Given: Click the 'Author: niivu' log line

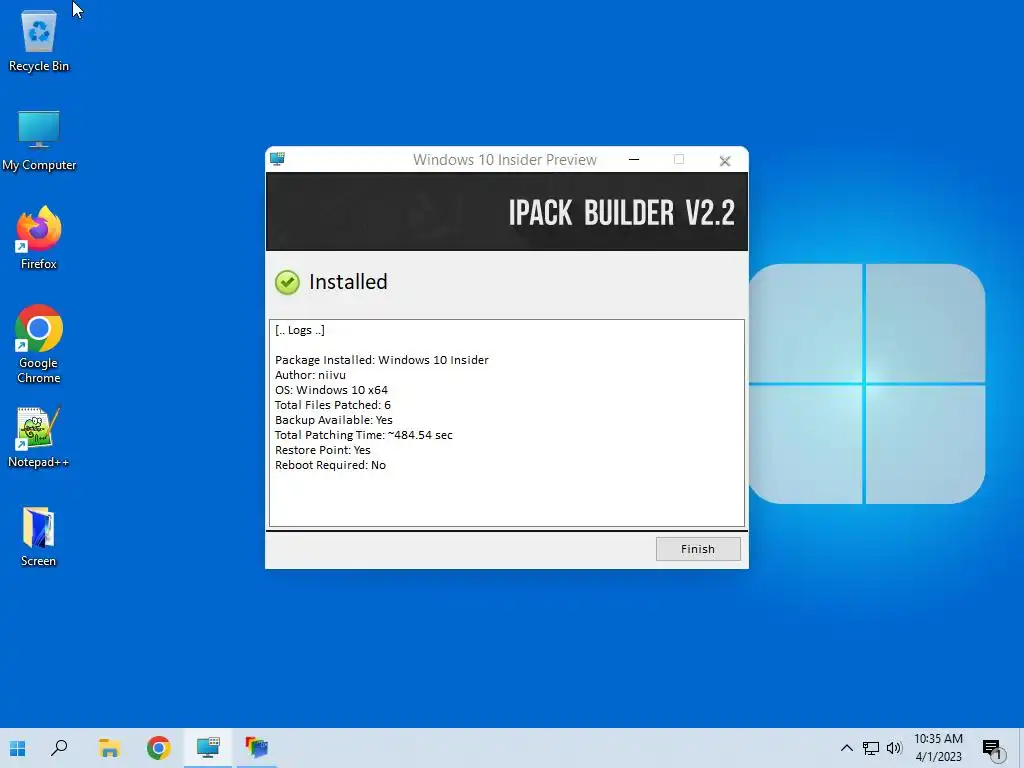Looking at the screenshot, I should 310,375.
